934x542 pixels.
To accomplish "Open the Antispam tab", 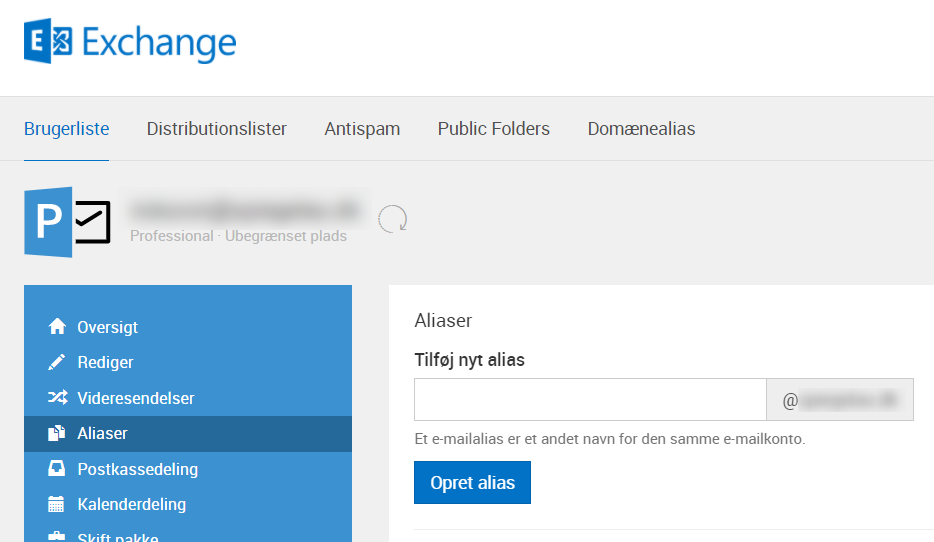I will click(x=362, y=129).
